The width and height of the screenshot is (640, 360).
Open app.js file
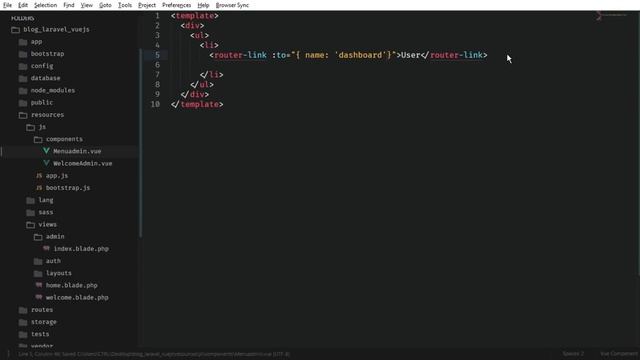57,176
